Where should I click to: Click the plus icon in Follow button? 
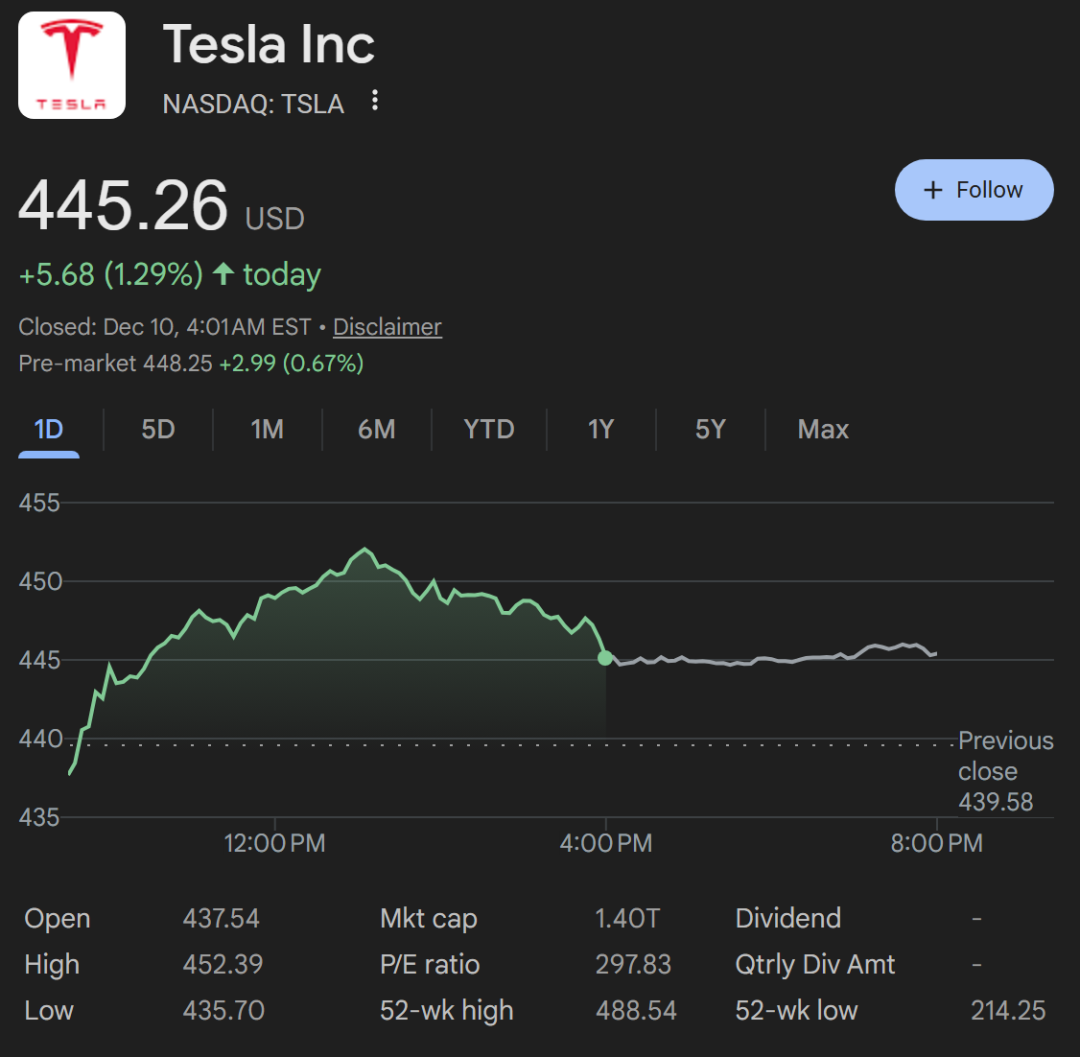(x=933, y=190)
